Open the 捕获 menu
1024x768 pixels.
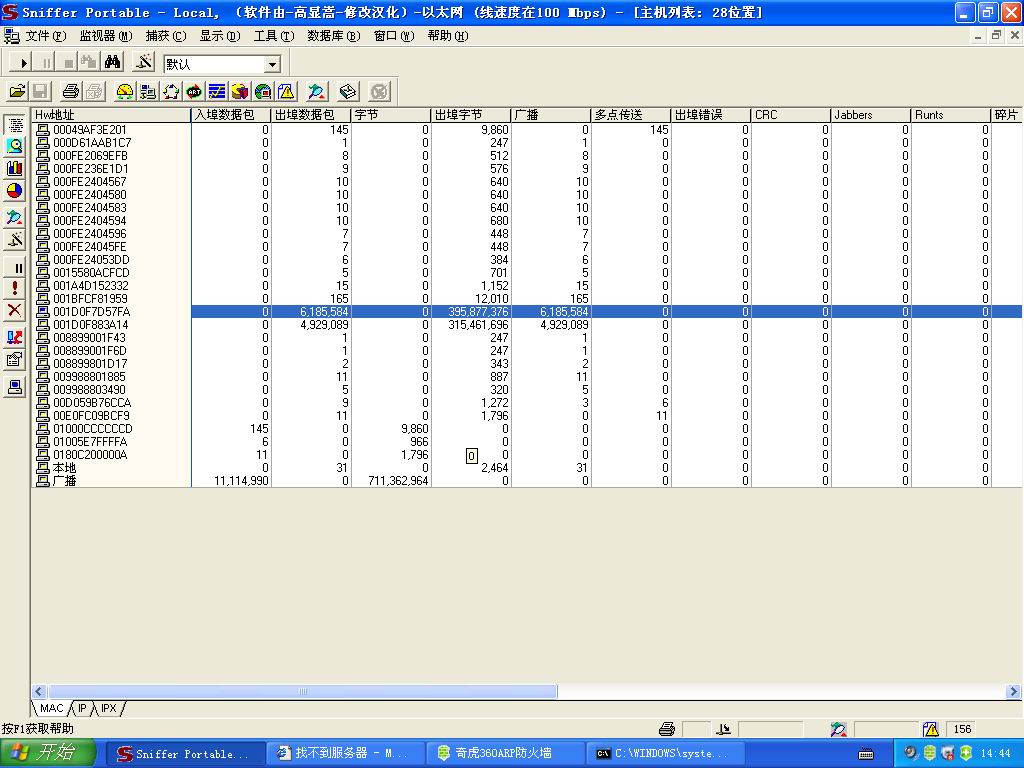(165, 36)
